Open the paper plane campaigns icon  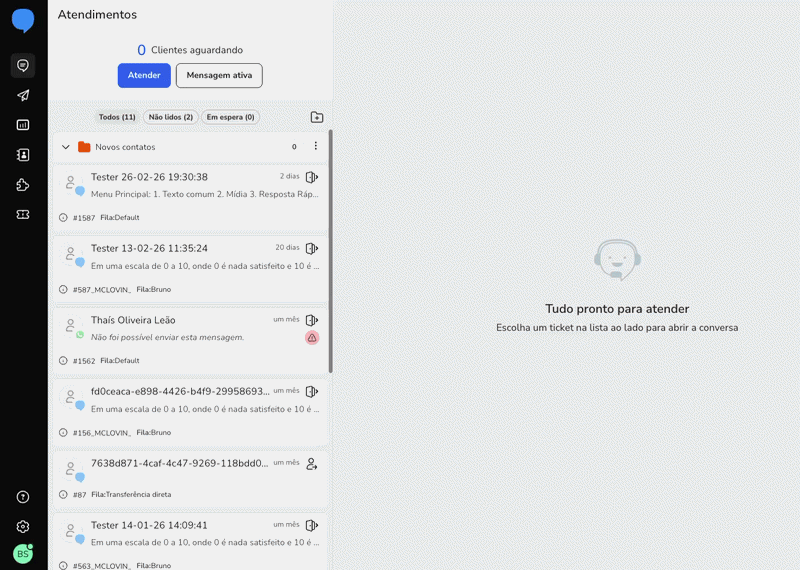(23, 96)
